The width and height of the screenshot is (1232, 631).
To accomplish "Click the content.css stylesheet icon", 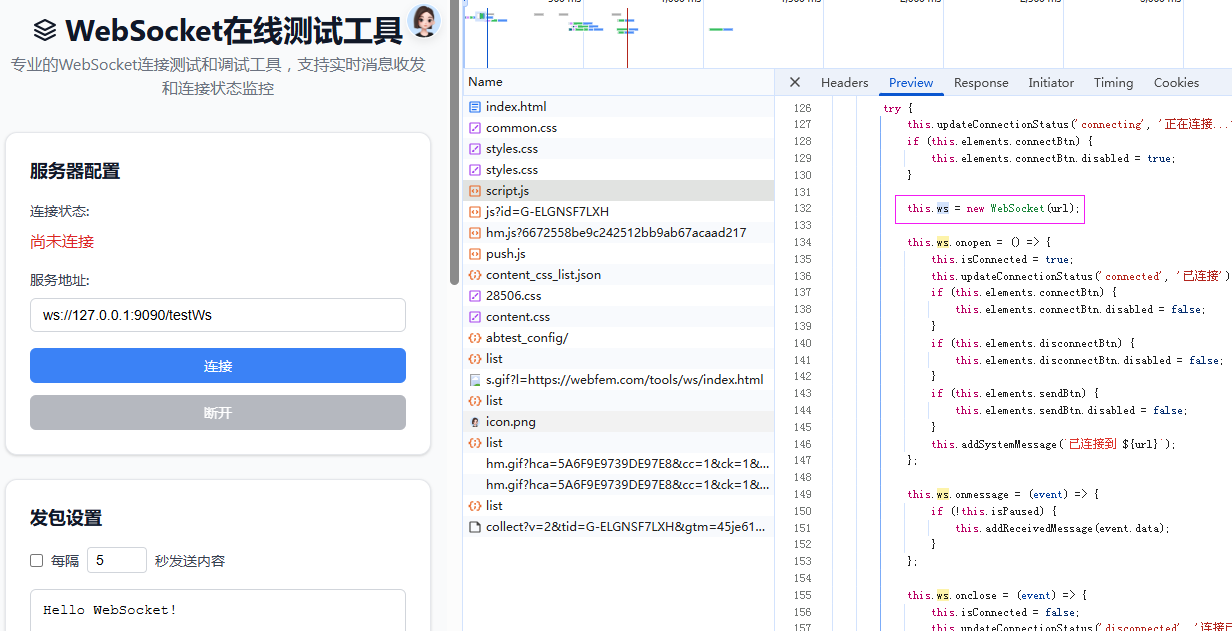I will pyautogui.click(x=475, y=317).
